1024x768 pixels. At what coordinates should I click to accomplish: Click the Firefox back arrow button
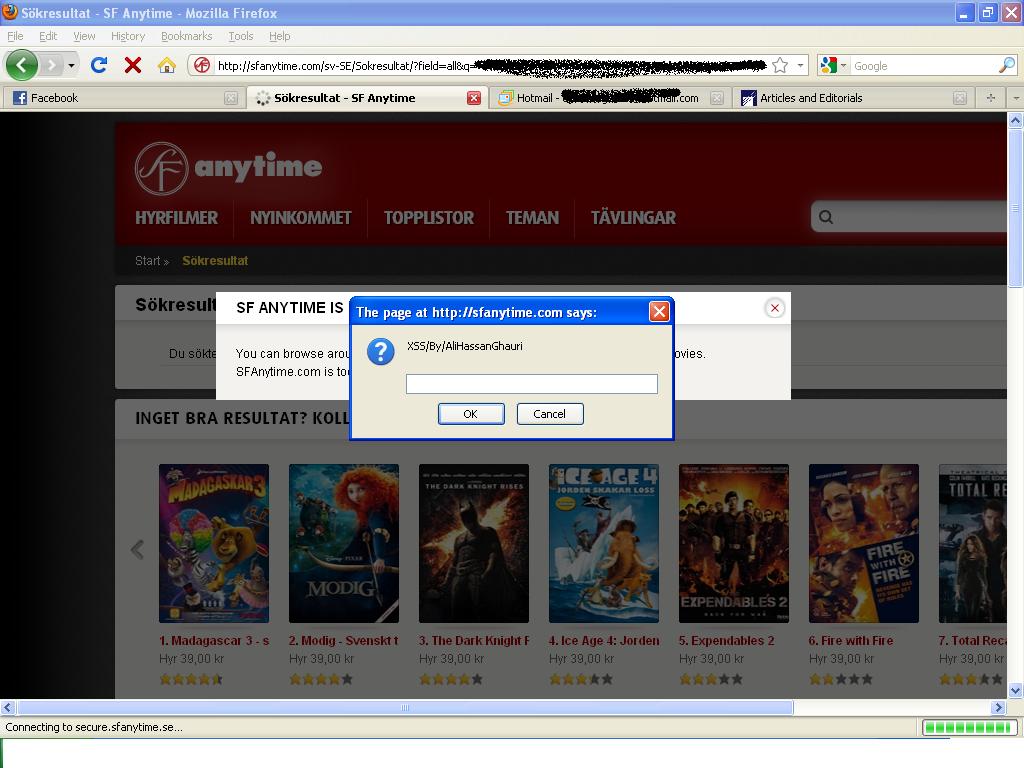22,65
